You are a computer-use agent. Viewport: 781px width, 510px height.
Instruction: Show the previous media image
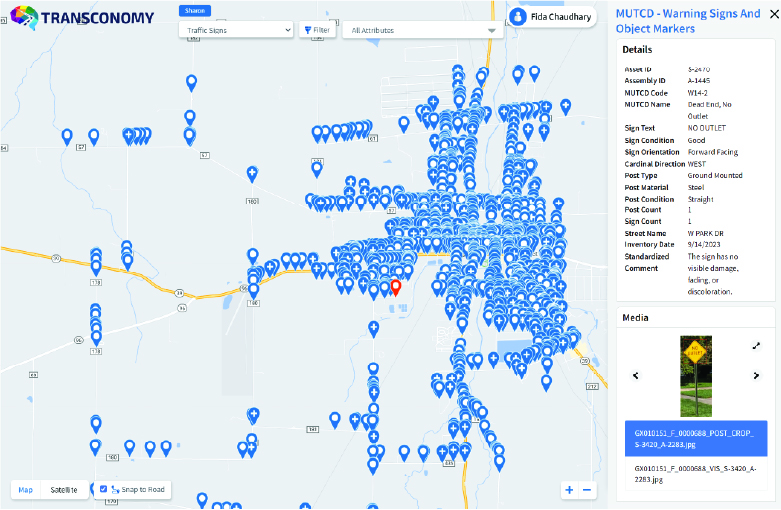[x=636, y=376]
